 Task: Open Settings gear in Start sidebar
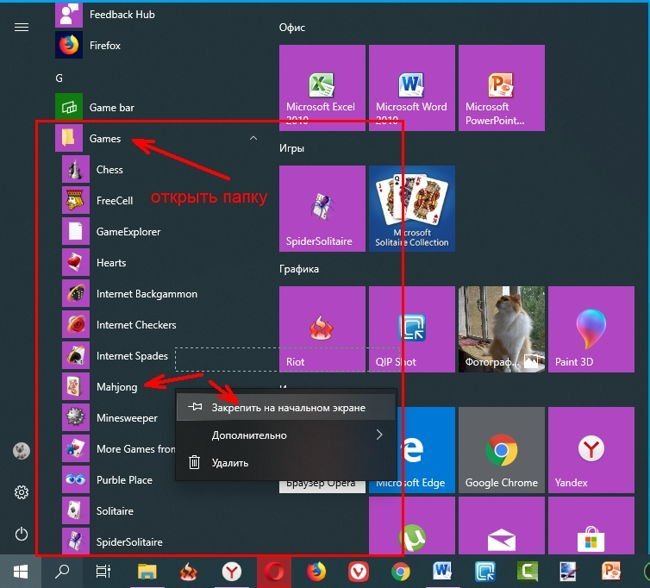[x=22, y=492]
